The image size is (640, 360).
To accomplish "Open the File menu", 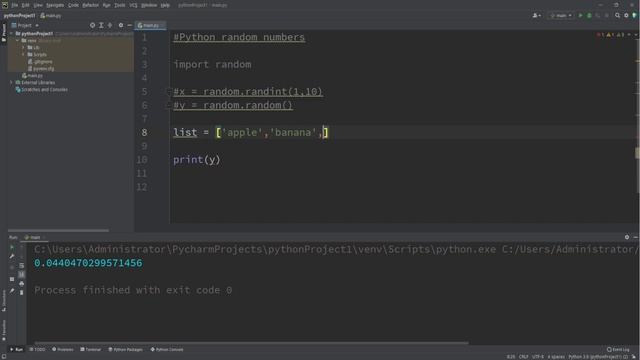I will click(x=15, y=5).
